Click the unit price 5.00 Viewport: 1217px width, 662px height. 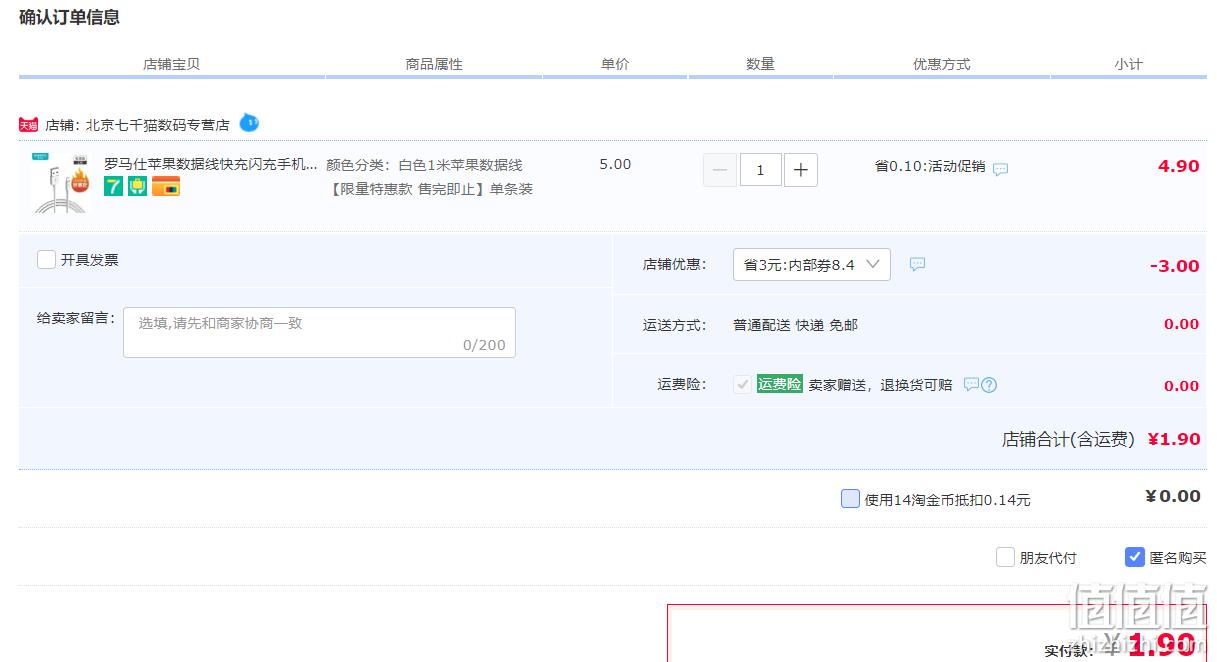(615, 164)
